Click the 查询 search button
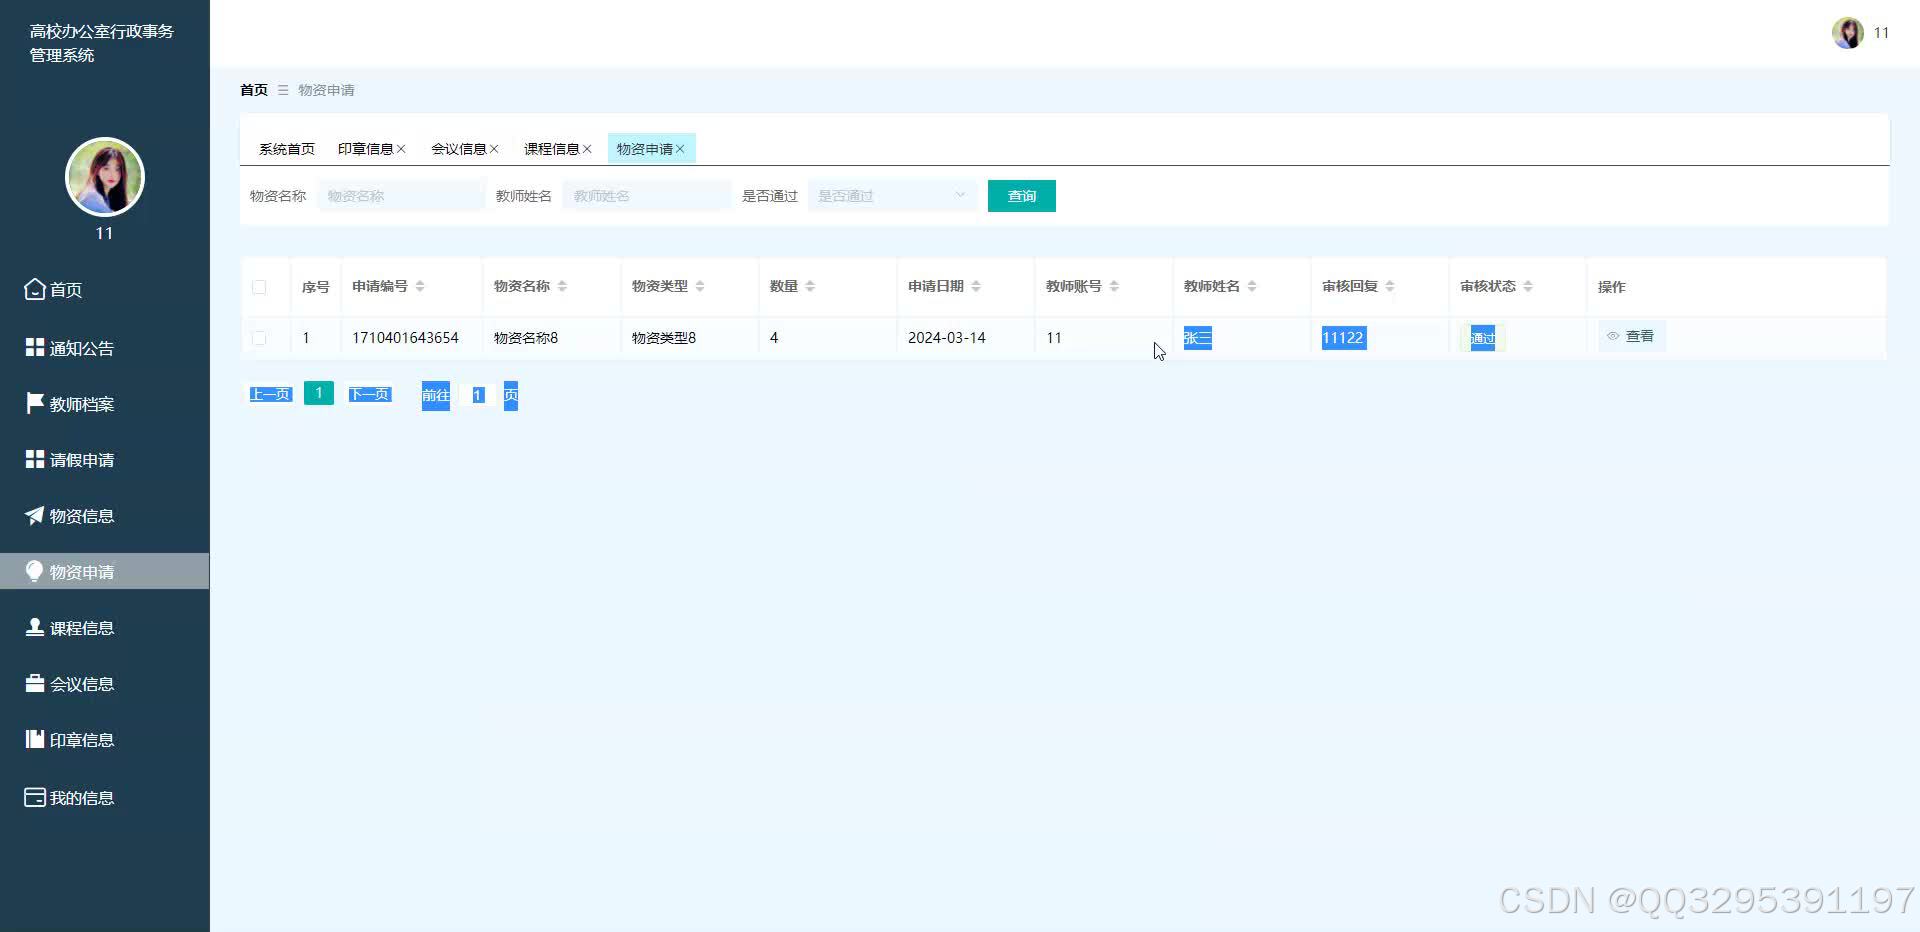The width and height of the screenshot is (1920, 932). (x=1022, y=196)
